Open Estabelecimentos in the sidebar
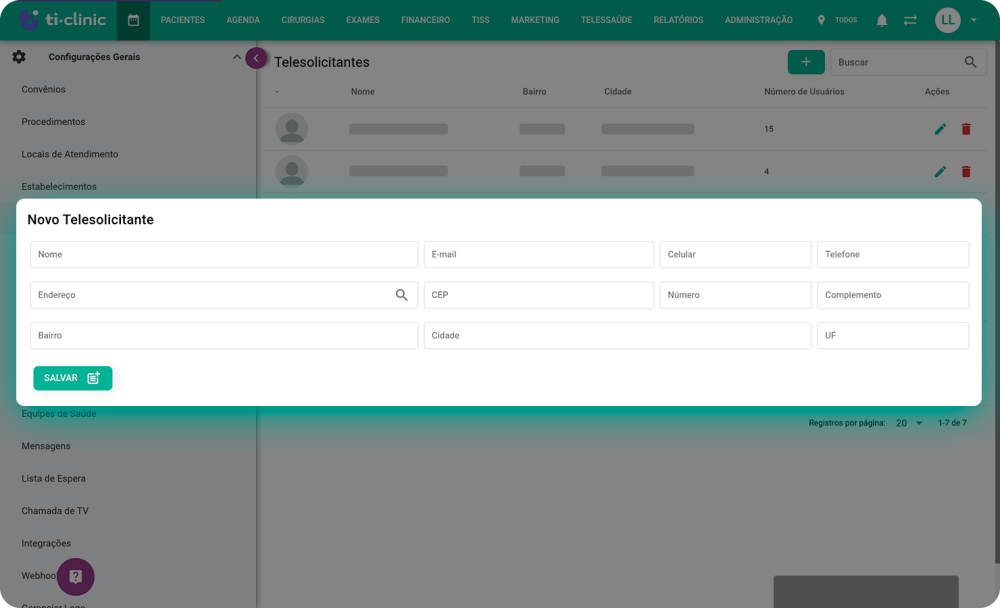Image resolution: width=1000 pixels, height=608 pixels. (59, 187)
